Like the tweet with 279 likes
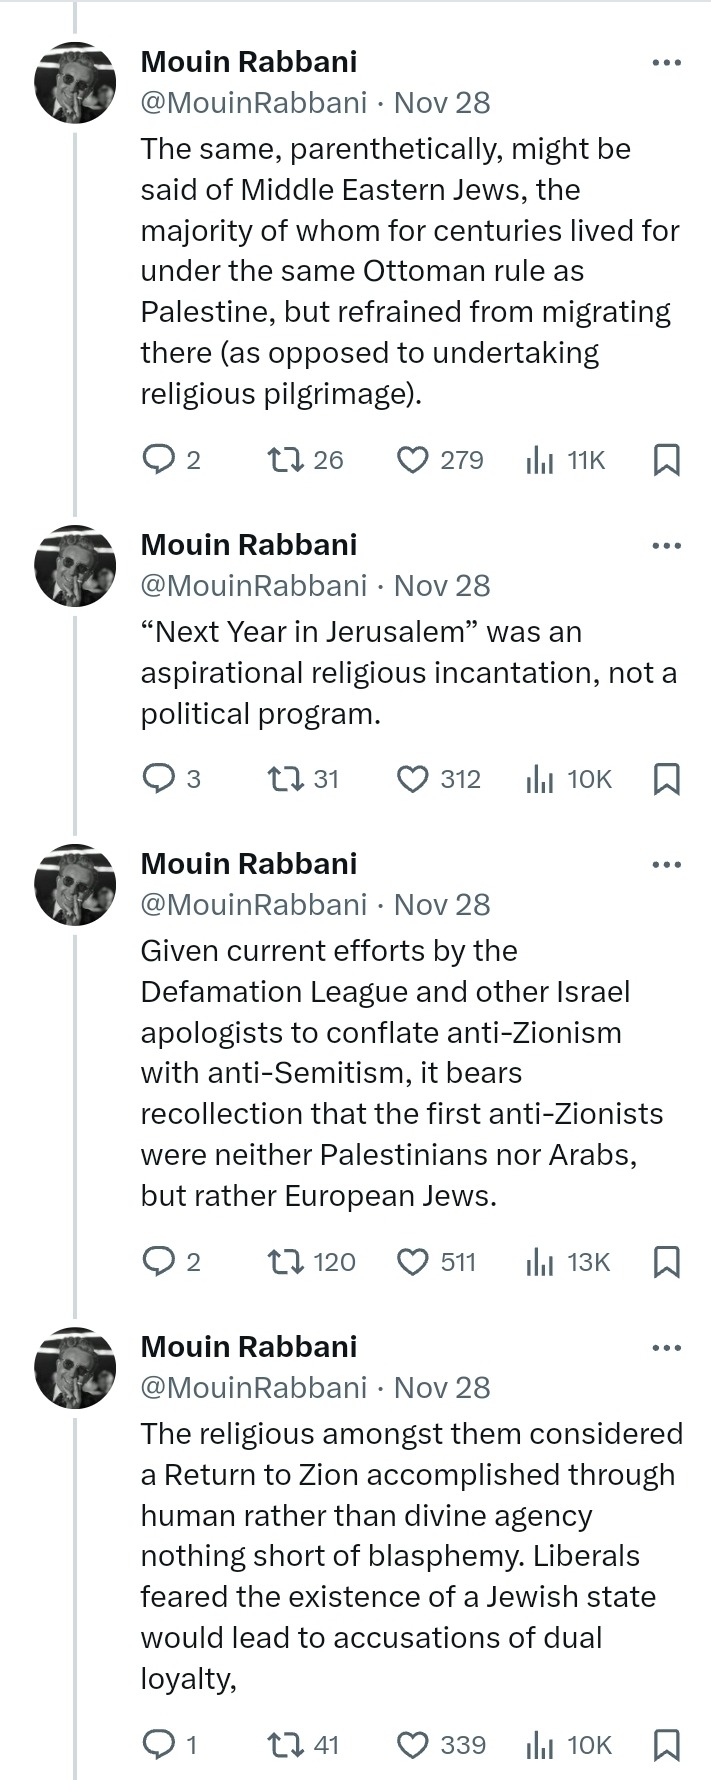711x1780 pixels. click(x=412, y=459)
